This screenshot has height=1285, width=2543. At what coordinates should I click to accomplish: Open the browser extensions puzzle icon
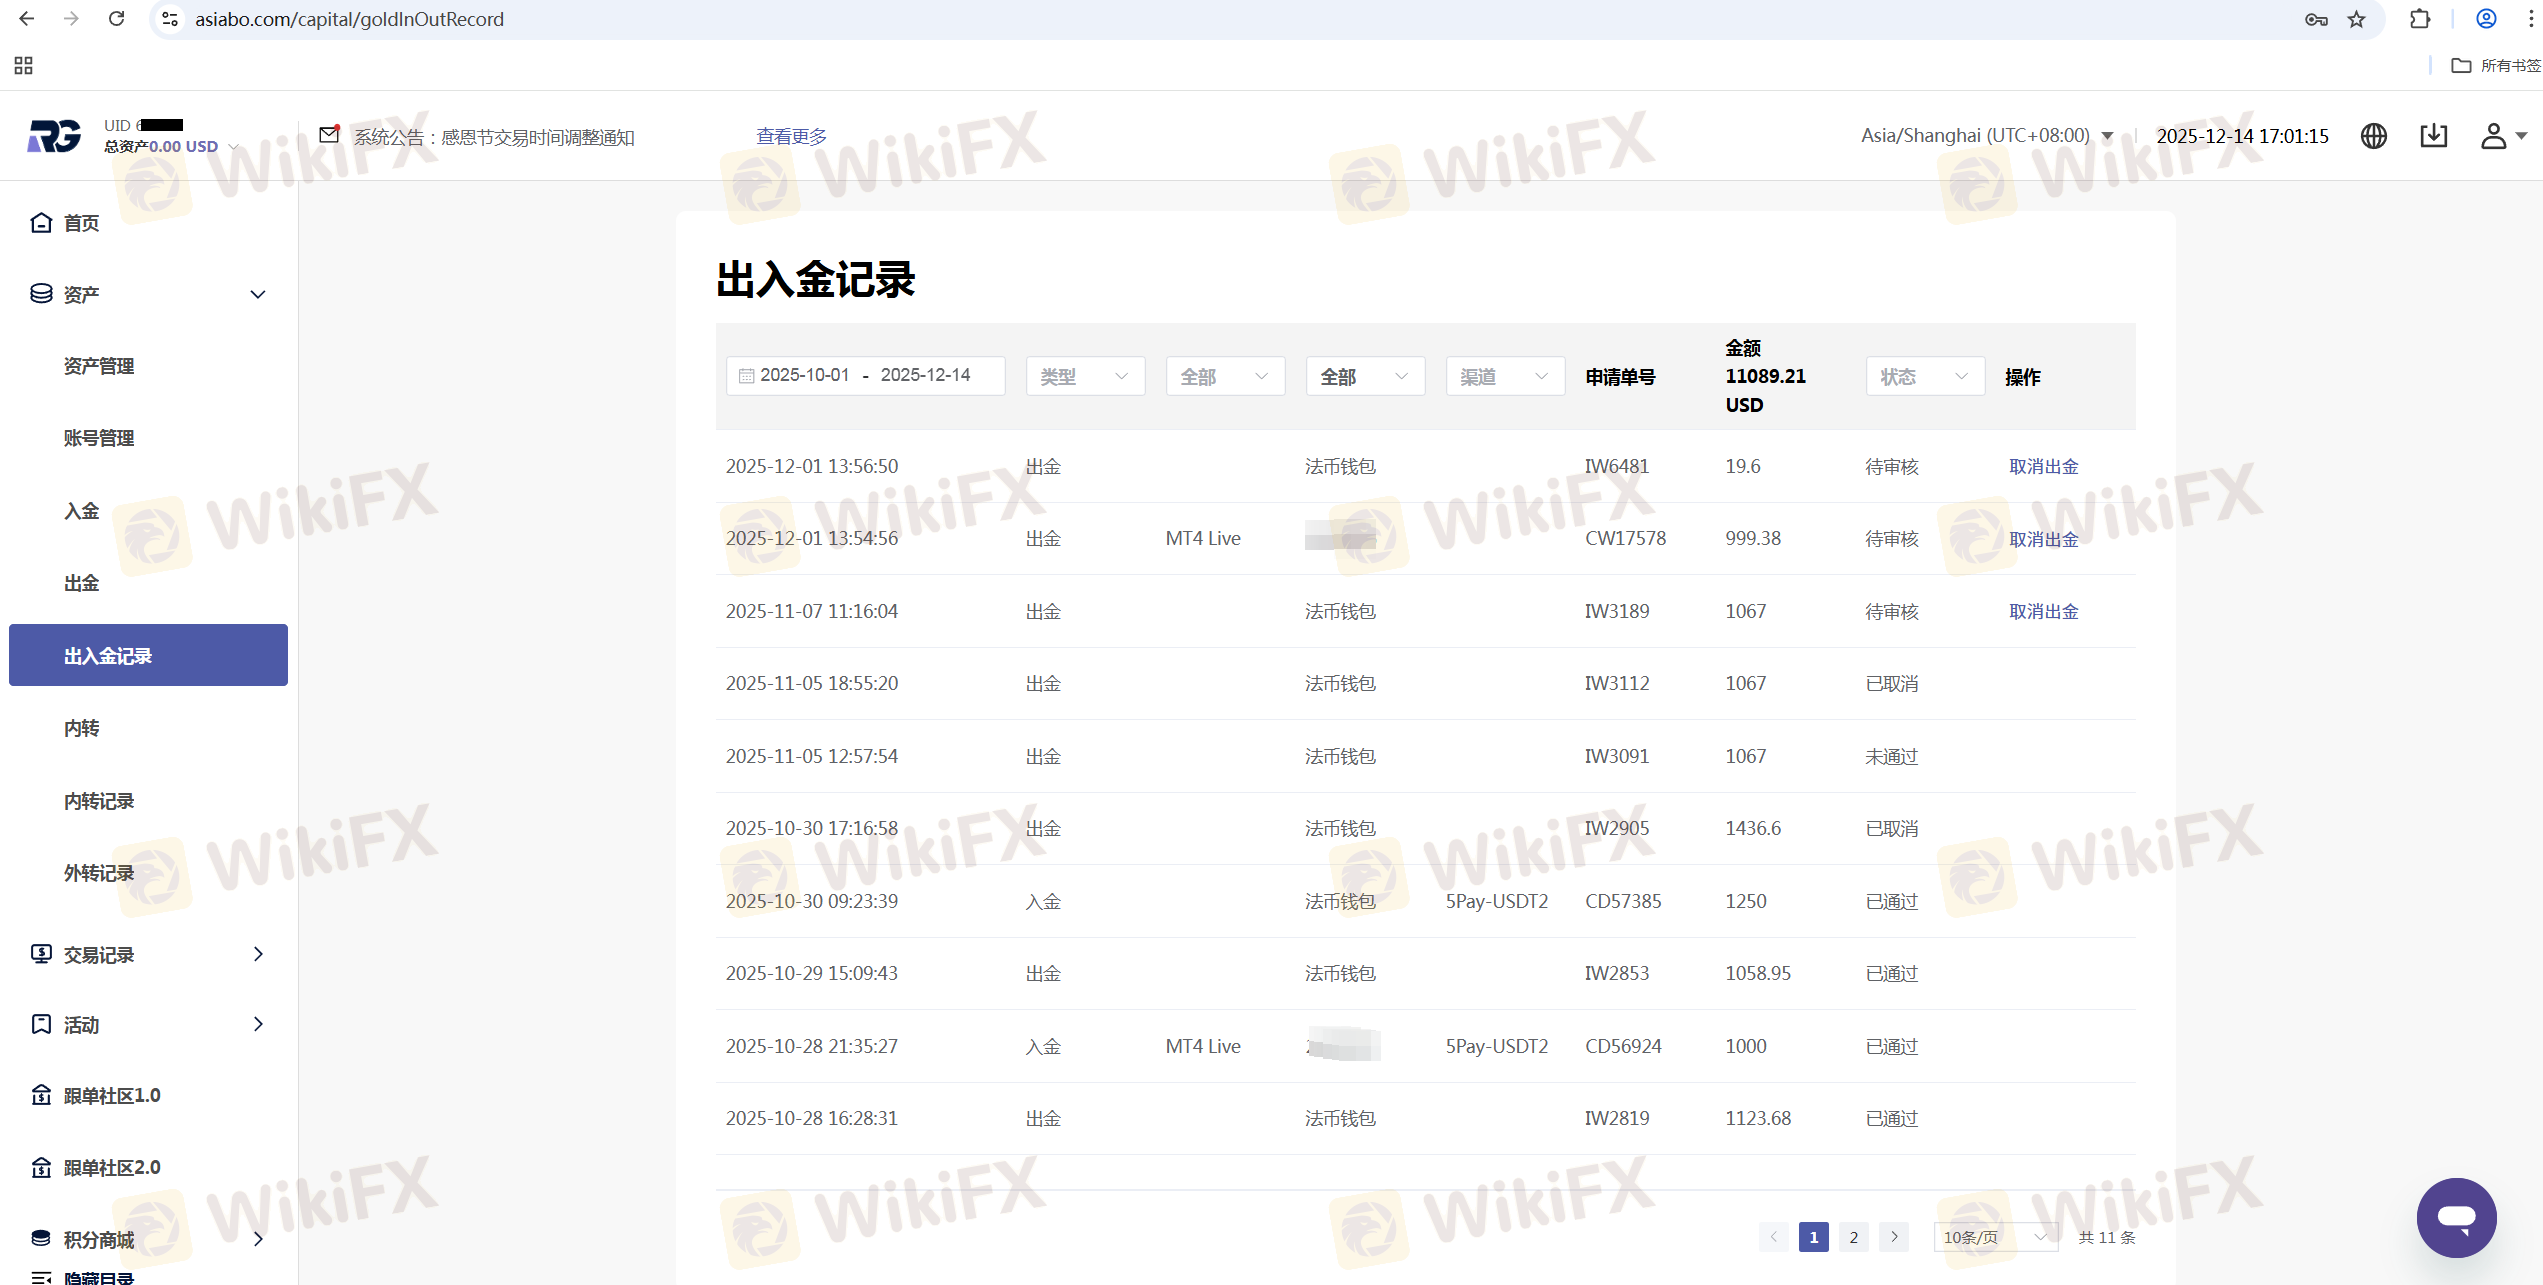tap(2419, 19)
